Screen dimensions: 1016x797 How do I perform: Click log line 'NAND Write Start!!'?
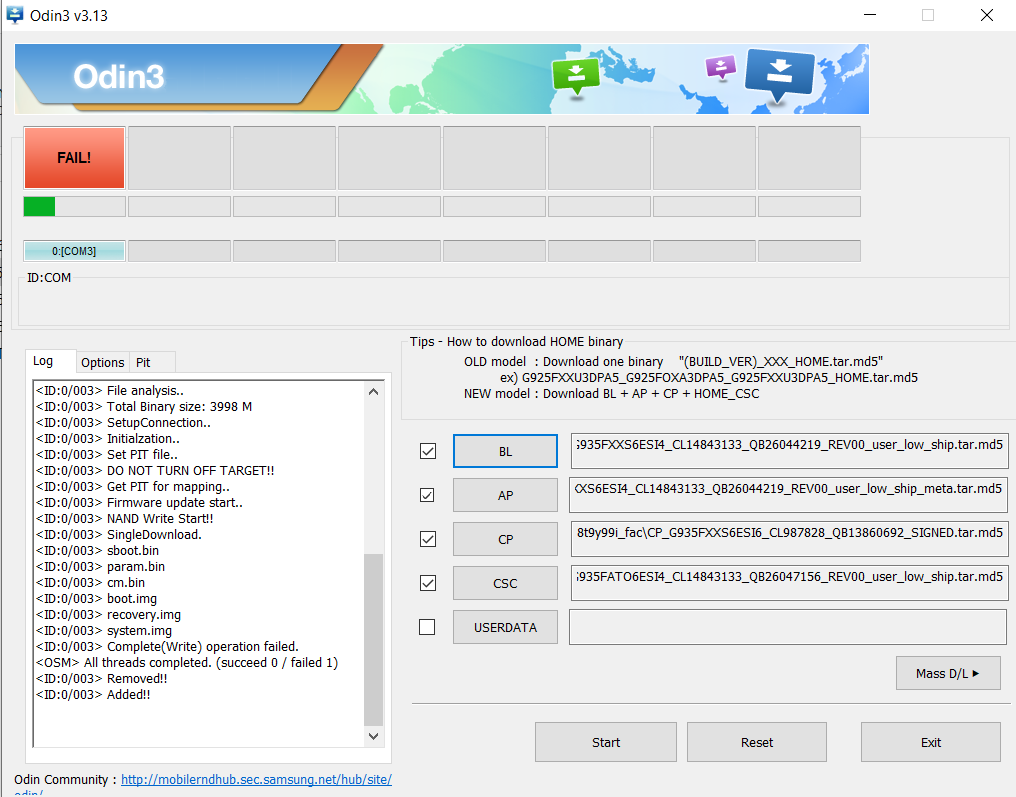coord(124,518)
